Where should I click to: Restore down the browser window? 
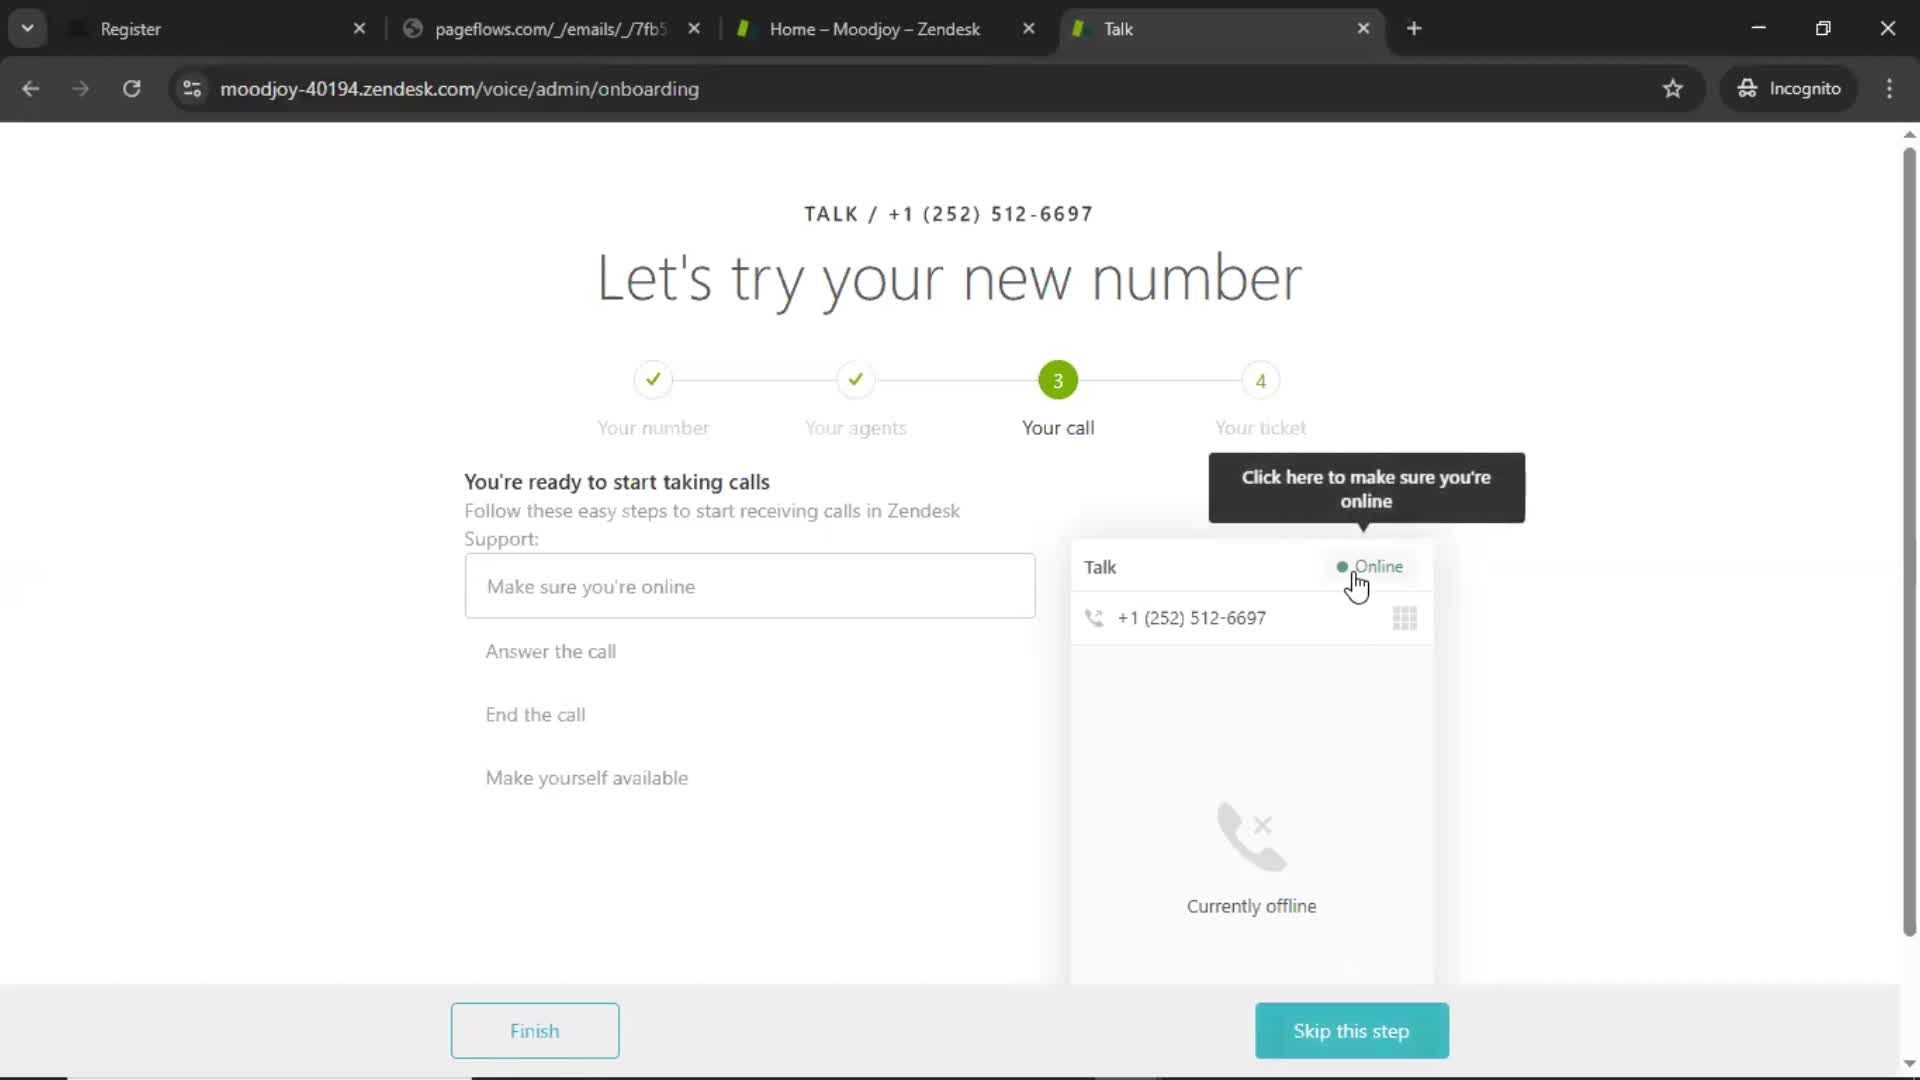(1823, 29)
